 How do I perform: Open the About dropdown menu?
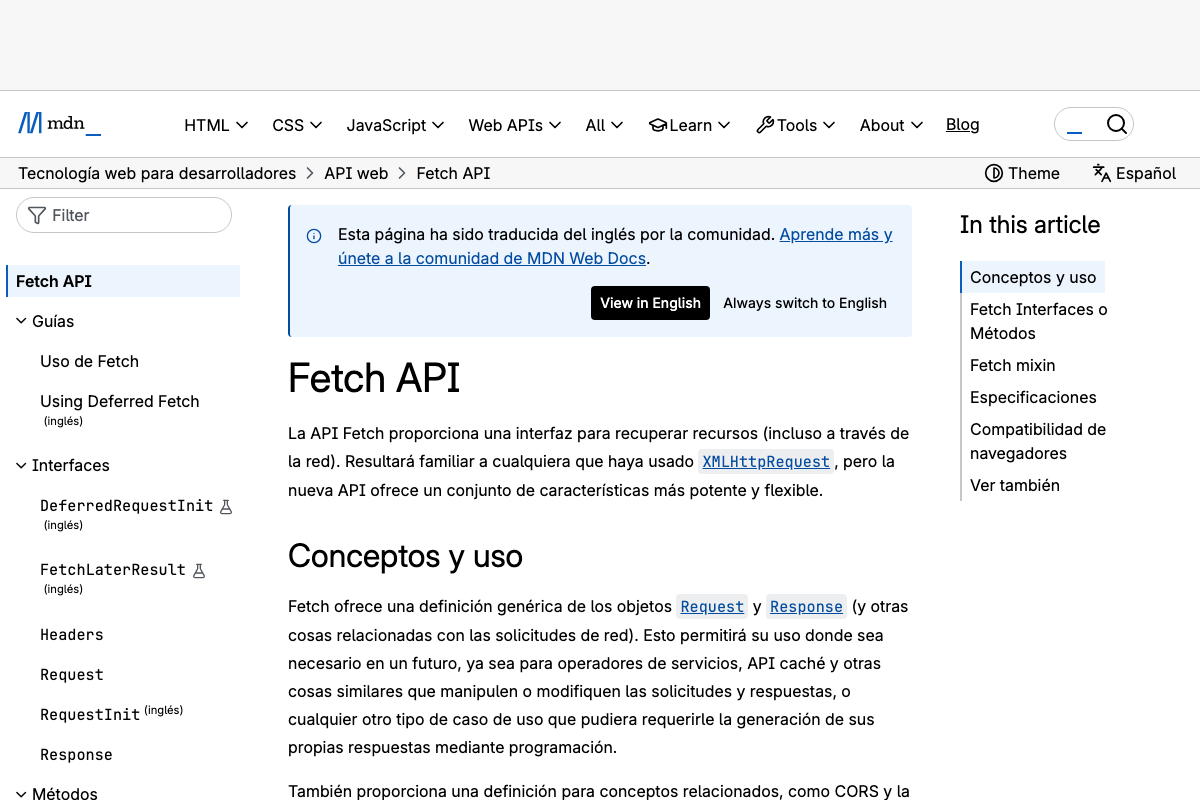coord(891,125)
